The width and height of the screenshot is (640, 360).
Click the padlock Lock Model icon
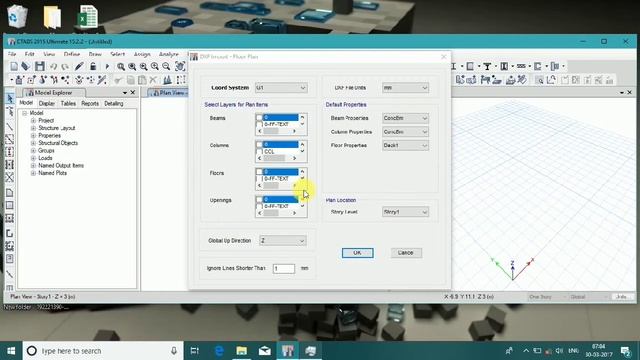click(x=93, y=66)
